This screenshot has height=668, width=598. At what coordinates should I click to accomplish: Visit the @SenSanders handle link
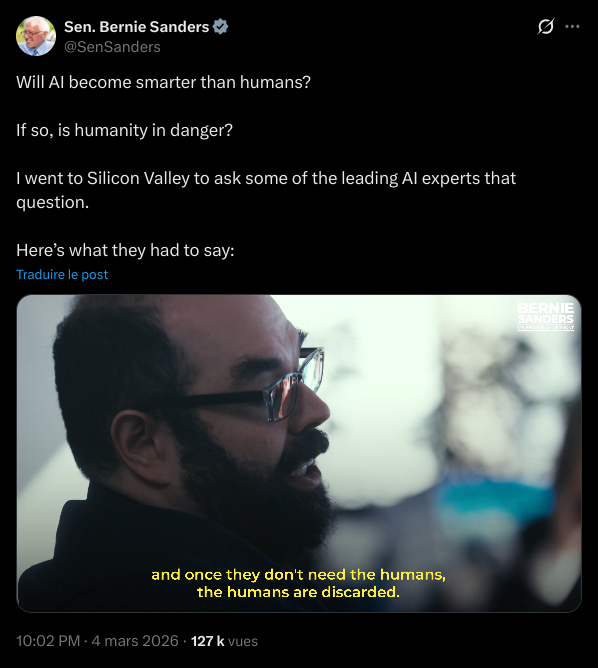coord(112,47)
